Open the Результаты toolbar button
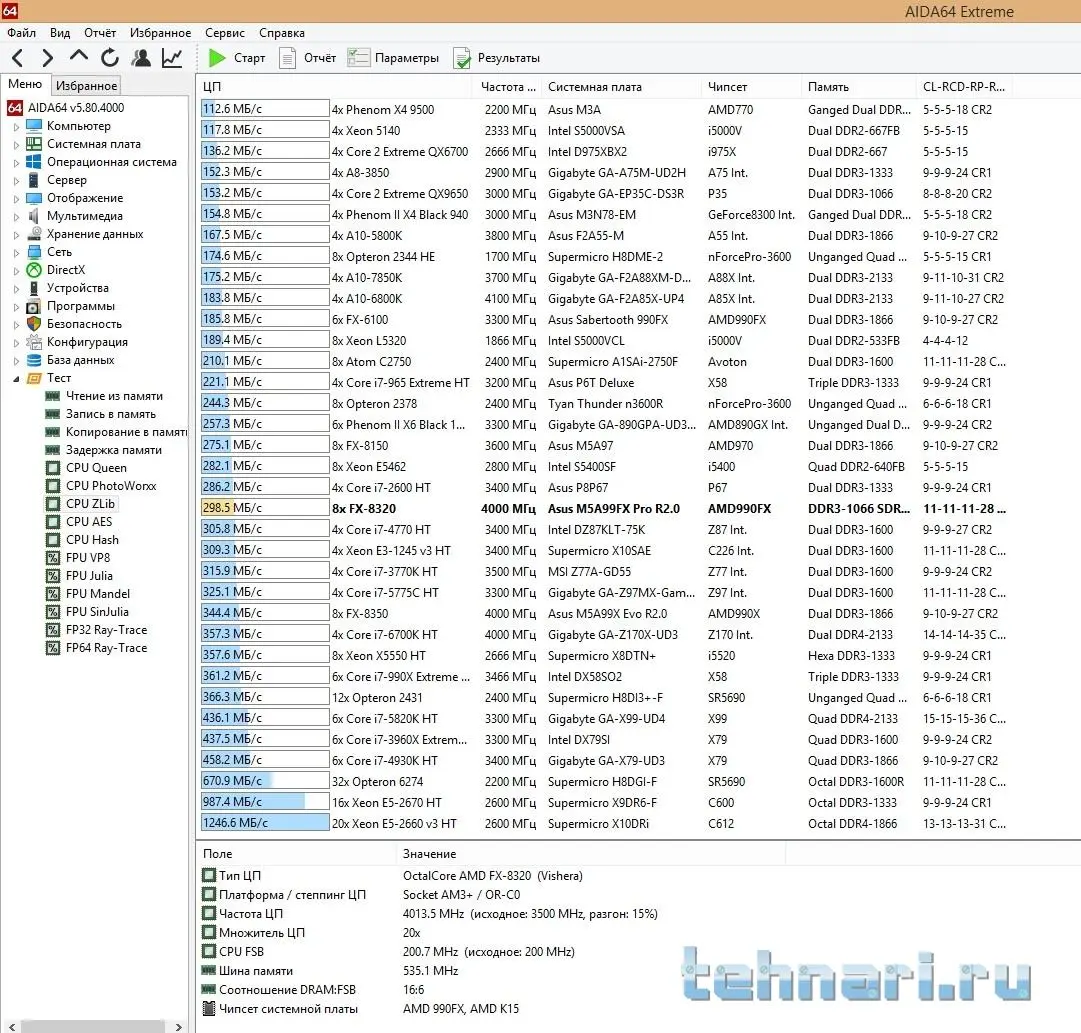1081x1033 pixels. click(496, 58)
